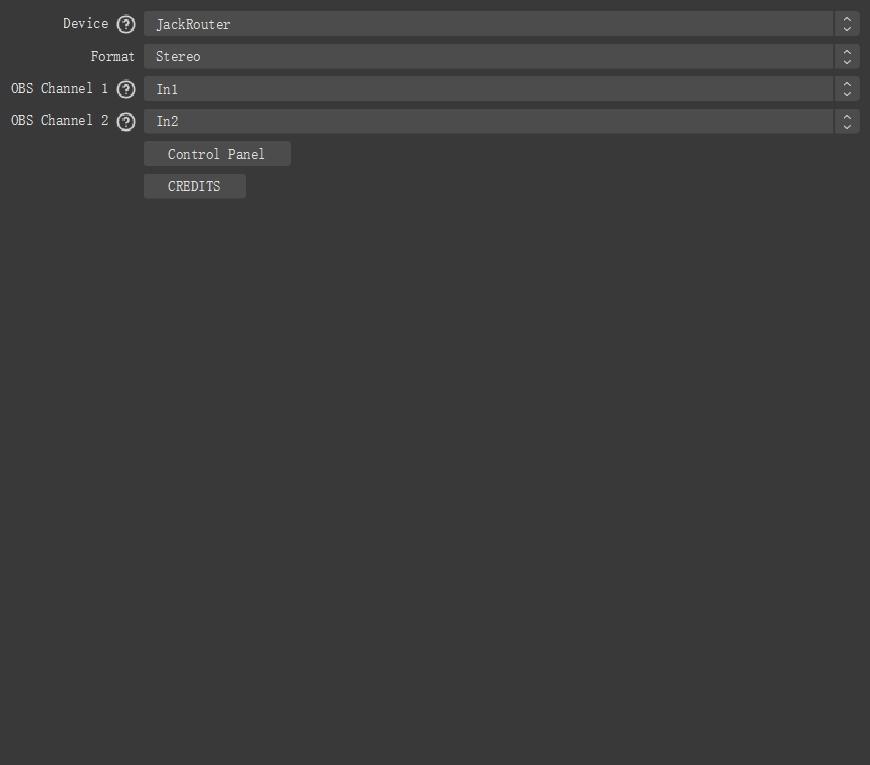Click the Format stepper up arrow

pyautogui.click(x=847, y=51)
